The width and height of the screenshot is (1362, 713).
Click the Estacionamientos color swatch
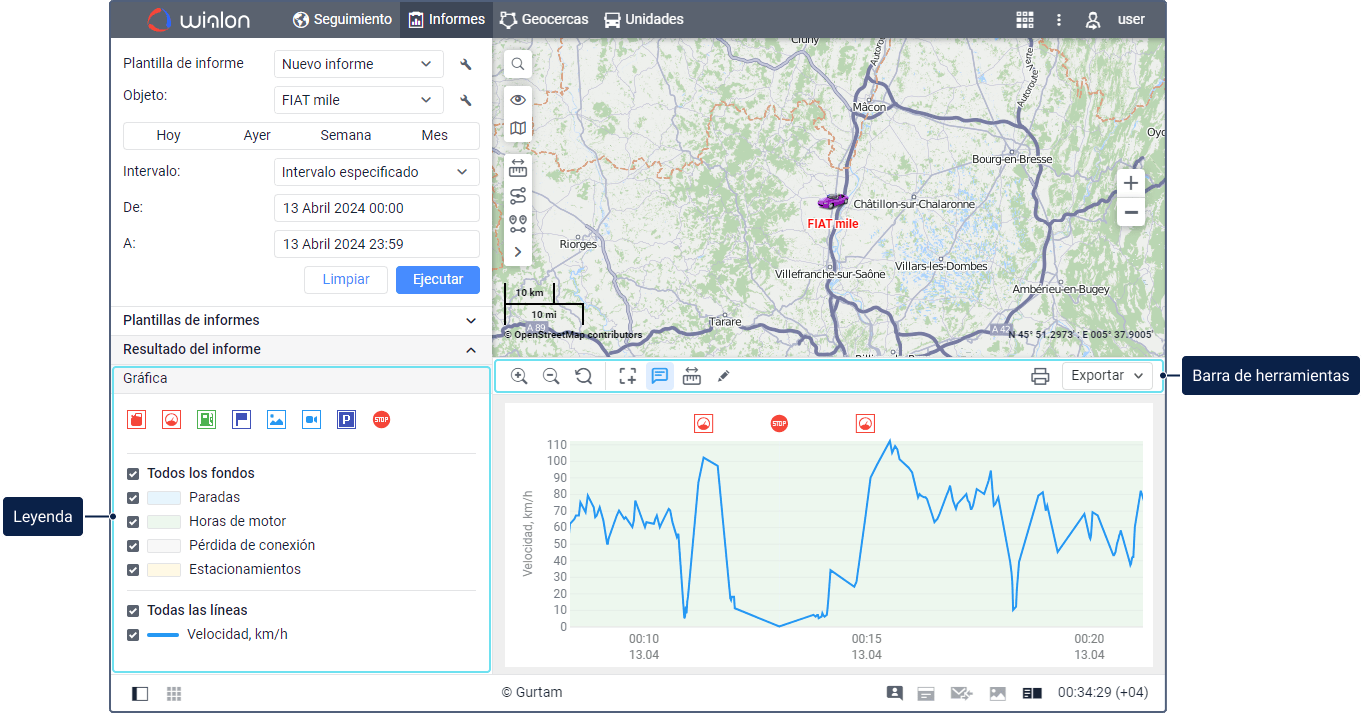164,570
